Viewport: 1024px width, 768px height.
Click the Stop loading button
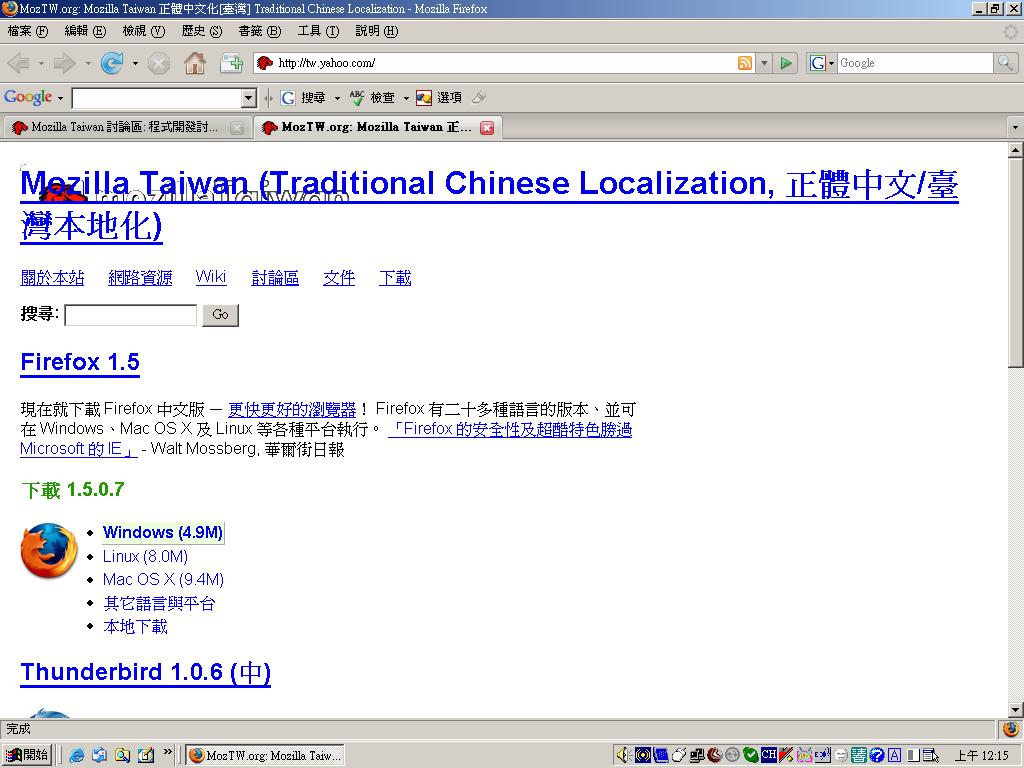click(x=159, y=63)
